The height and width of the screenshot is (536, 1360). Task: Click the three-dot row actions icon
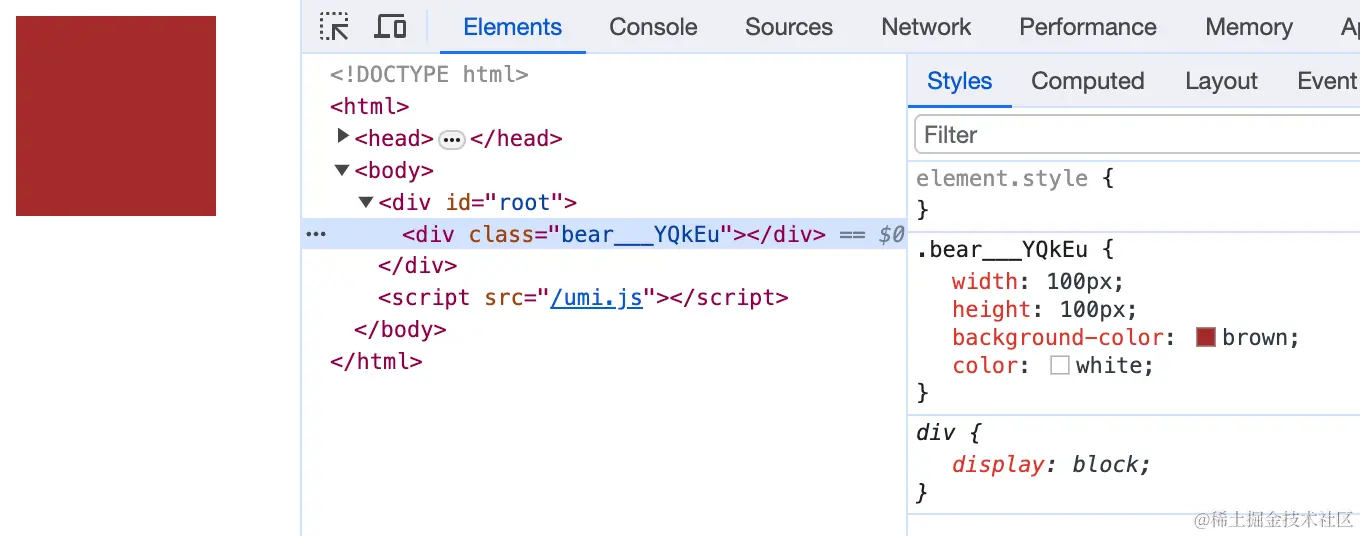point(316,234)
